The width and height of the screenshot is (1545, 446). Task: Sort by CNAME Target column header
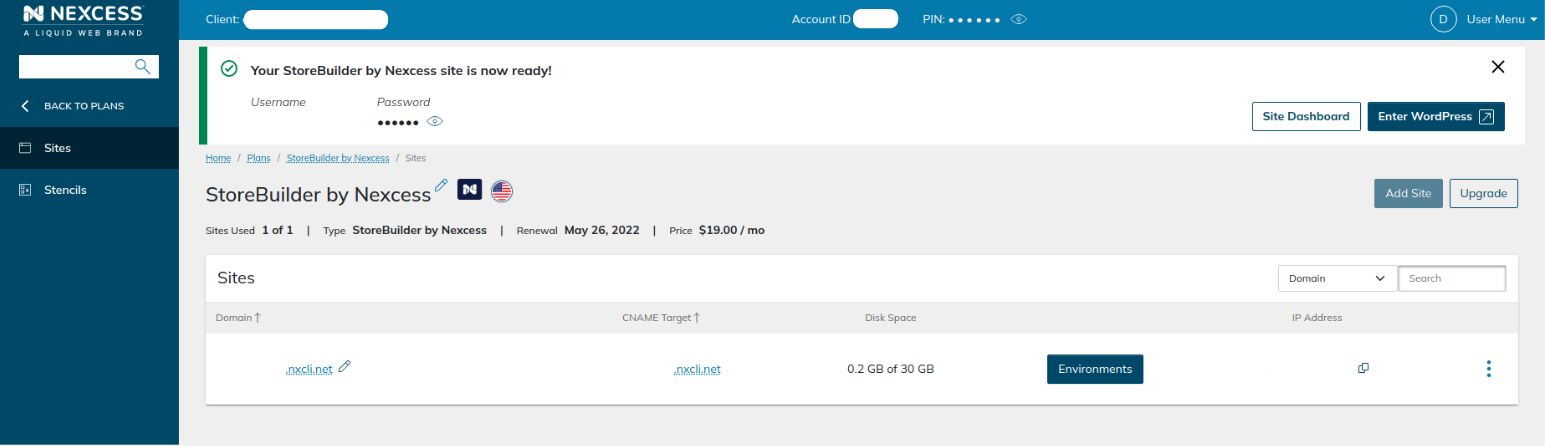(x=661, y=318)
